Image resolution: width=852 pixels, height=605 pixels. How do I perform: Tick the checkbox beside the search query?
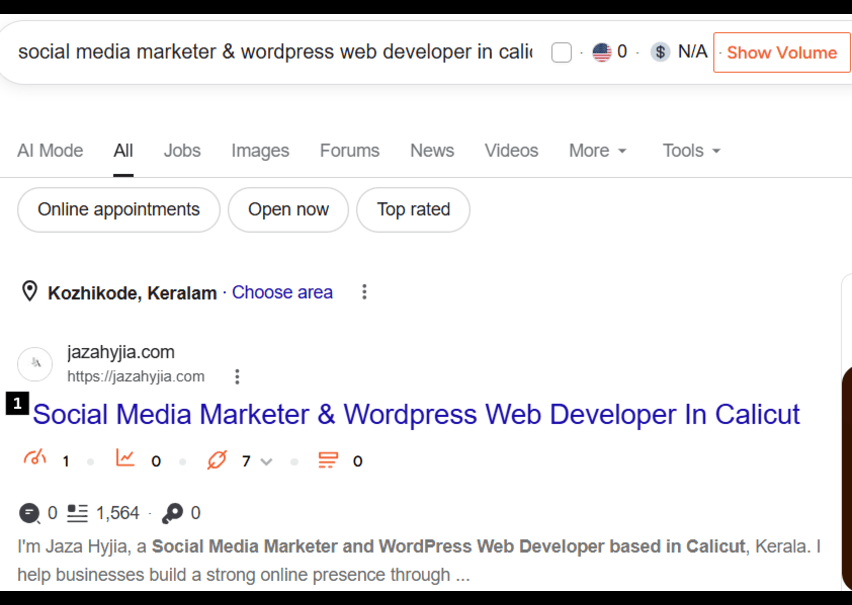click(x=561, y=53)
